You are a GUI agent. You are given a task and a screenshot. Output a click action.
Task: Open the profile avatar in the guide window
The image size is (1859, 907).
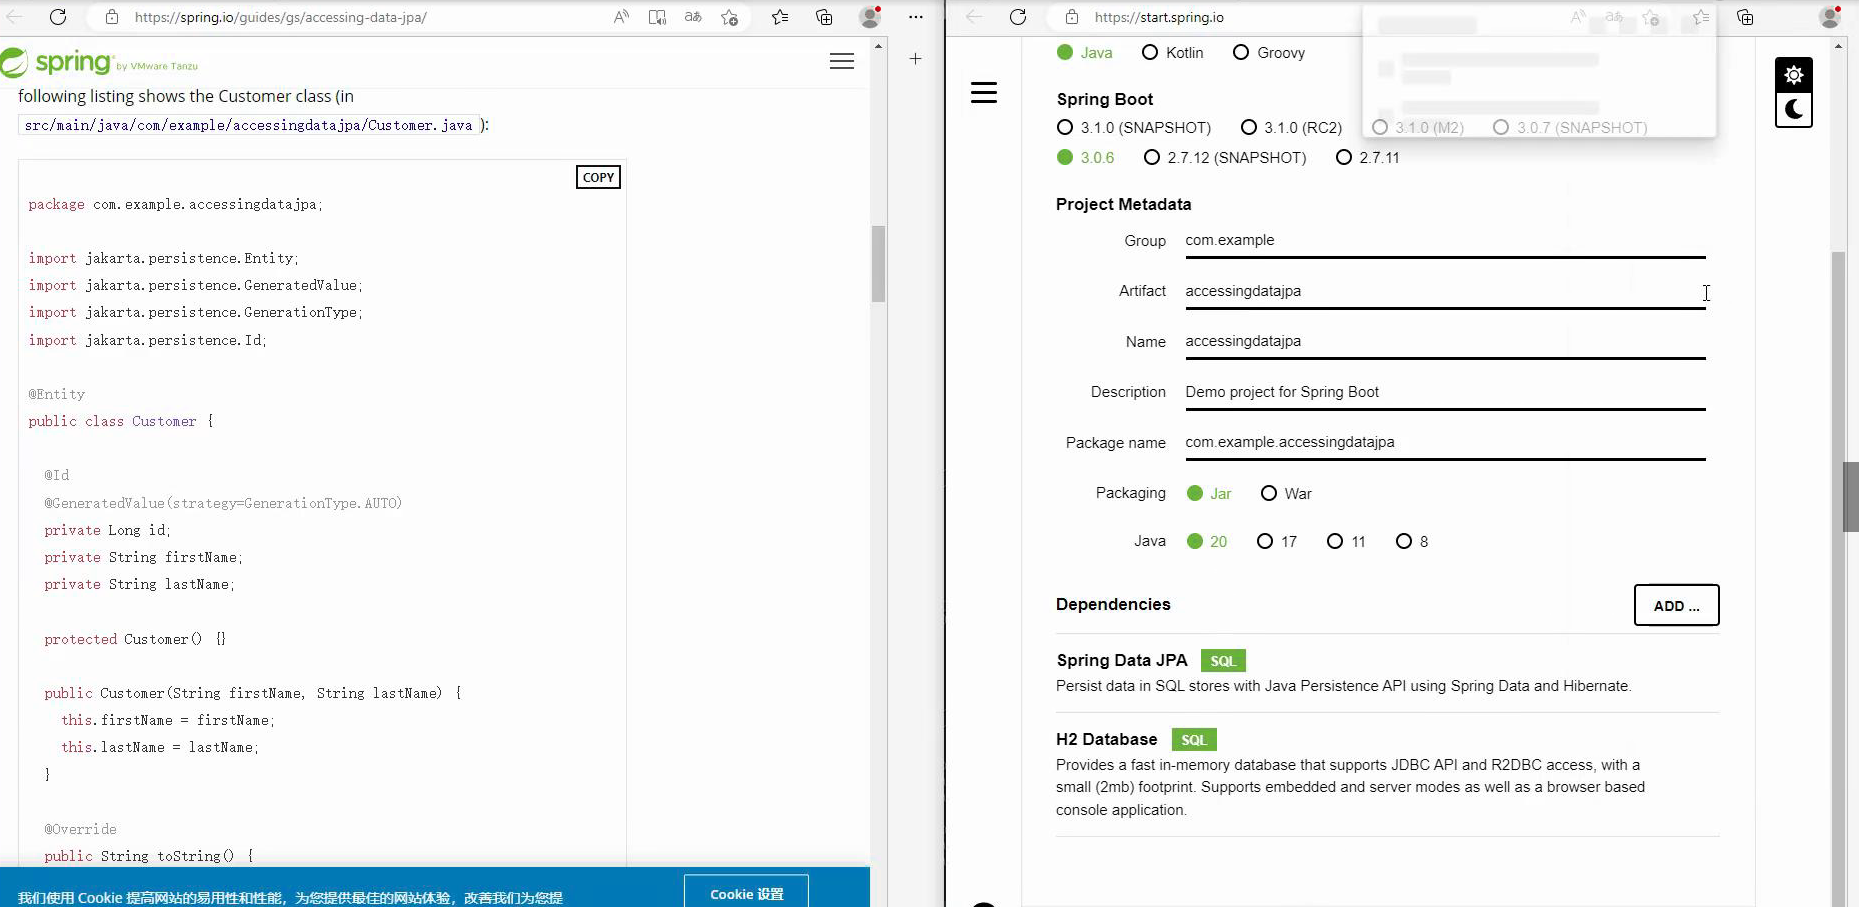tap(870, 17)
